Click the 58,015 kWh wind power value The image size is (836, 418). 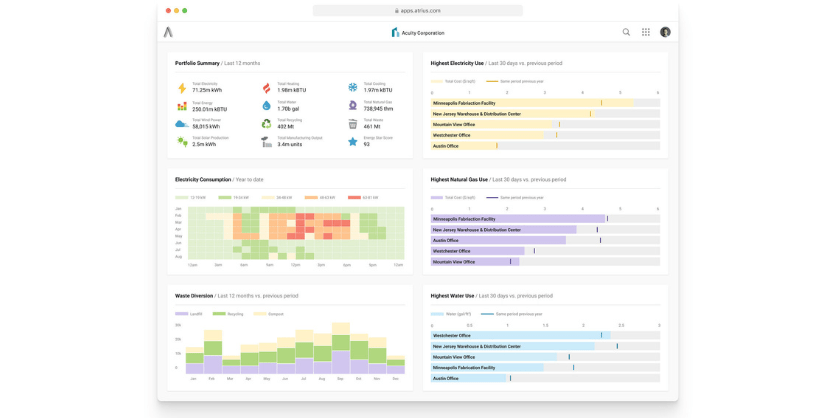tap(206, 127)
